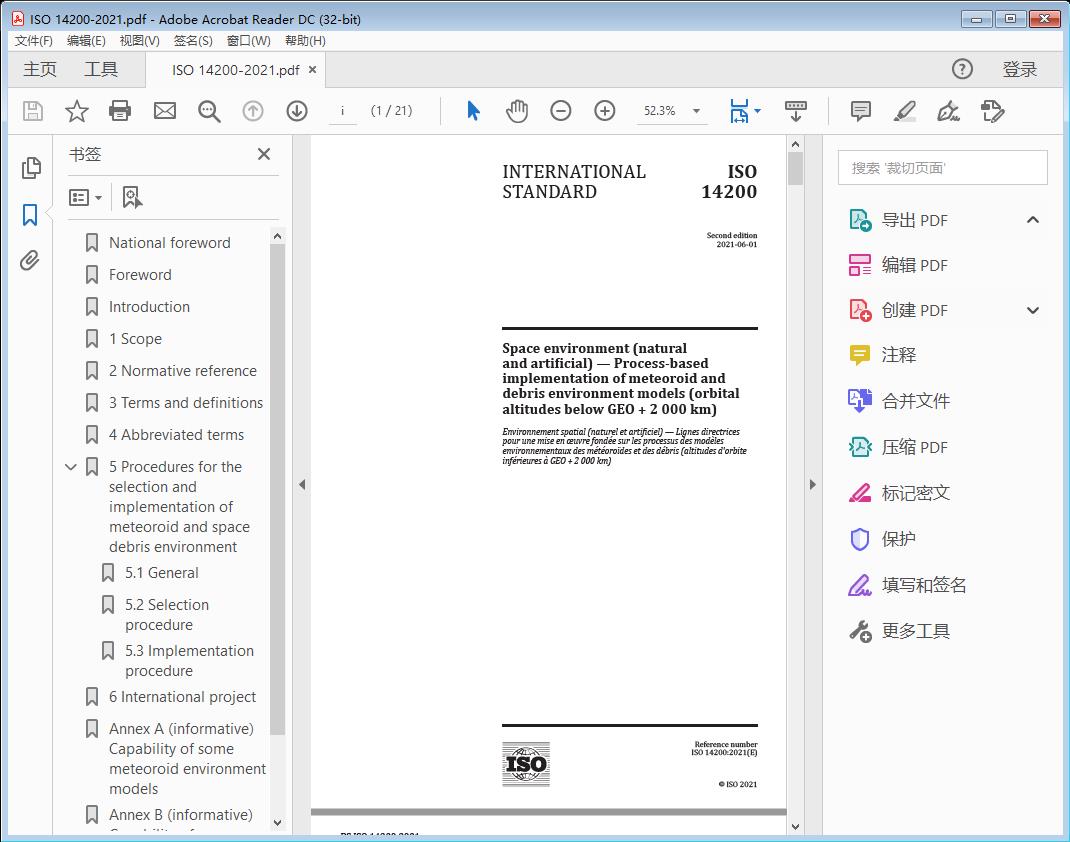Add a sticky note comment
Viewport: 1070px width, 842px height.
pos(860,111)
